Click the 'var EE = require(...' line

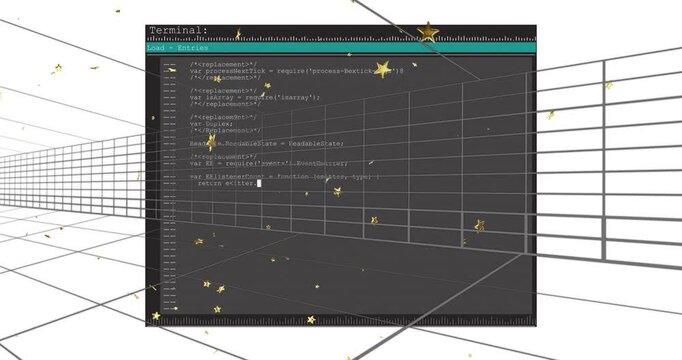point(269,163)
